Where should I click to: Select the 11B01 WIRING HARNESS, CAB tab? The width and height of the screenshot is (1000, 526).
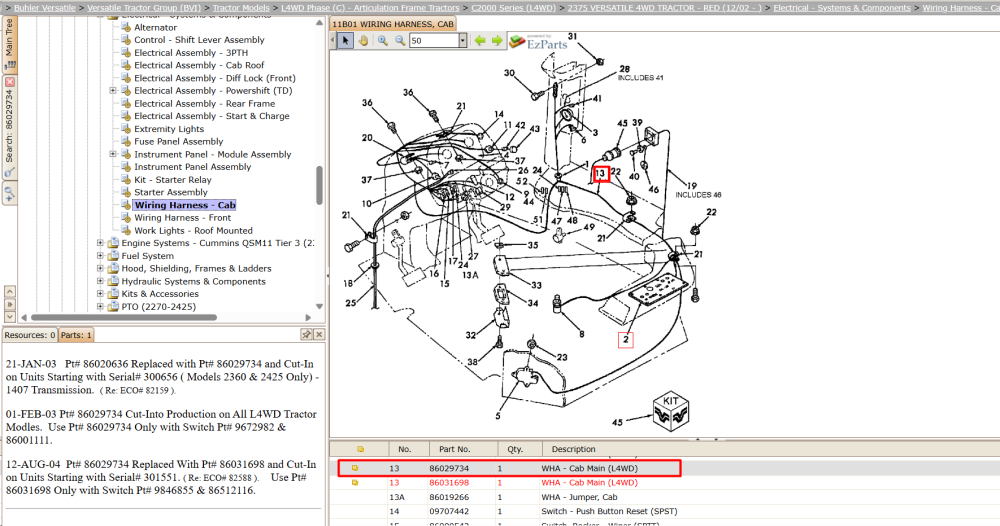[393, 24]
